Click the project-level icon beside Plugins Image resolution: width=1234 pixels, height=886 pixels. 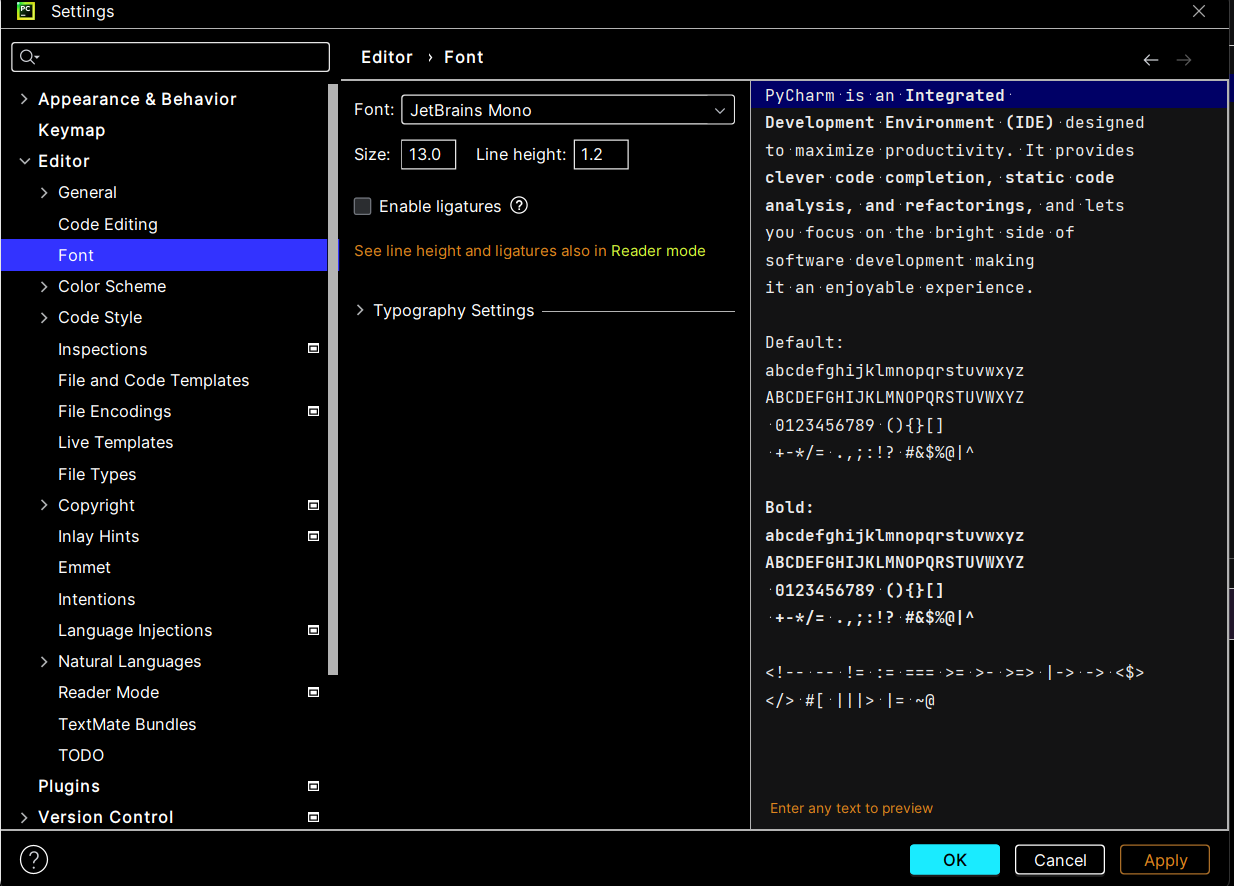point(313,786)
